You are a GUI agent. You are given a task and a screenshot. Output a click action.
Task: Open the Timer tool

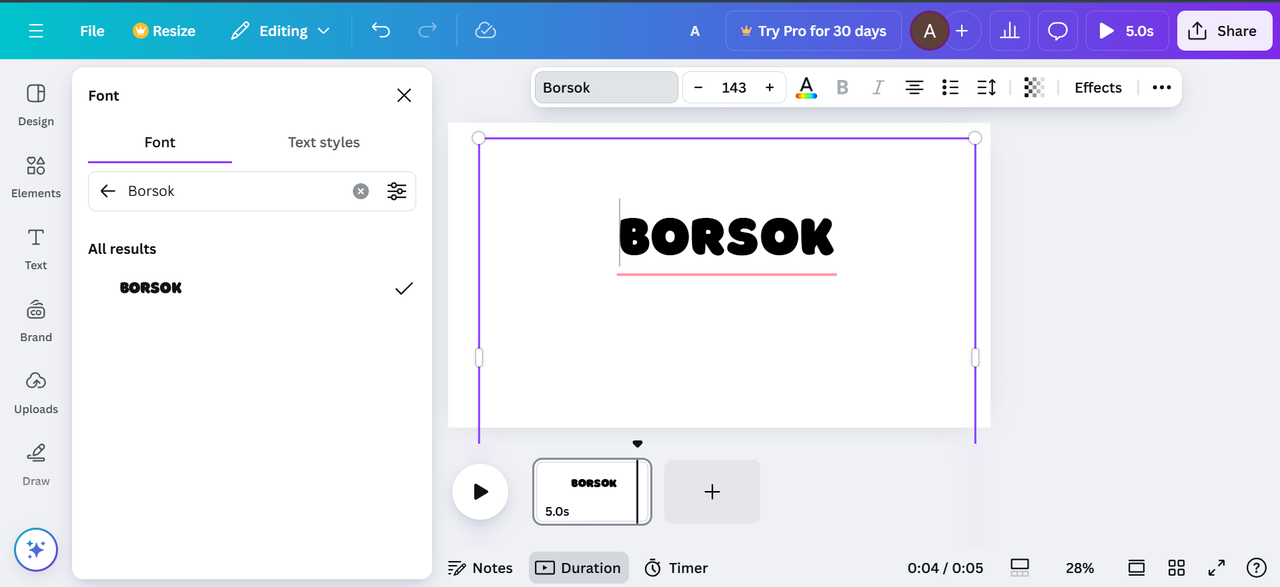(x=676, y=568)
